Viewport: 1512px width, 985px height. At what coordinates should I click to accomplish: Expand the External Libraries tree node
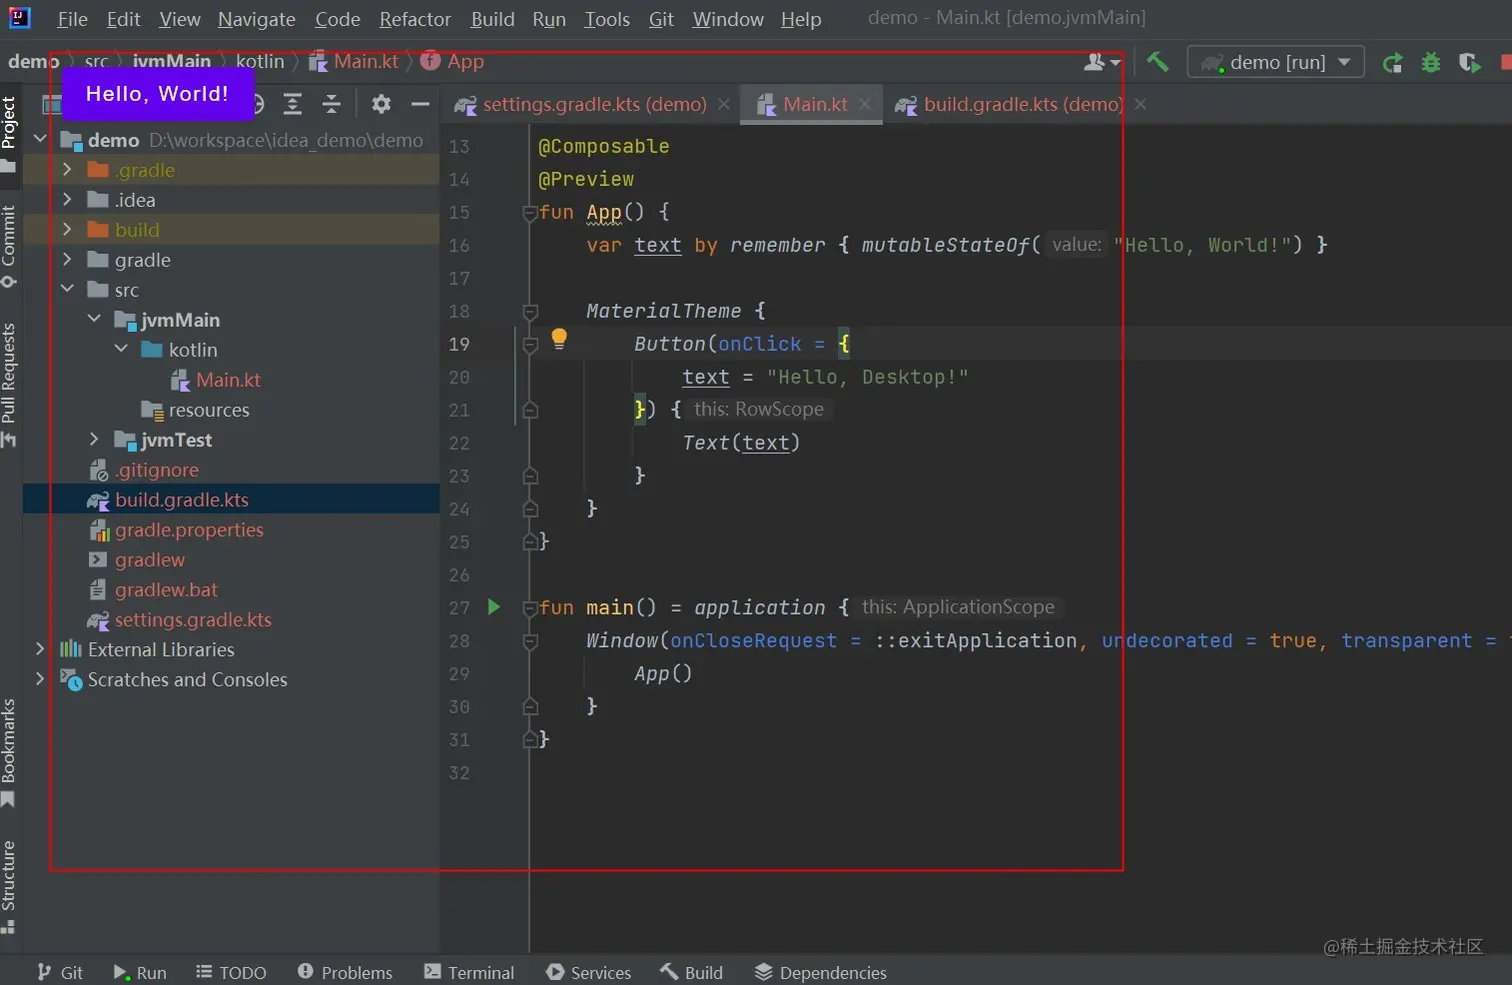(x=40, y=649)
